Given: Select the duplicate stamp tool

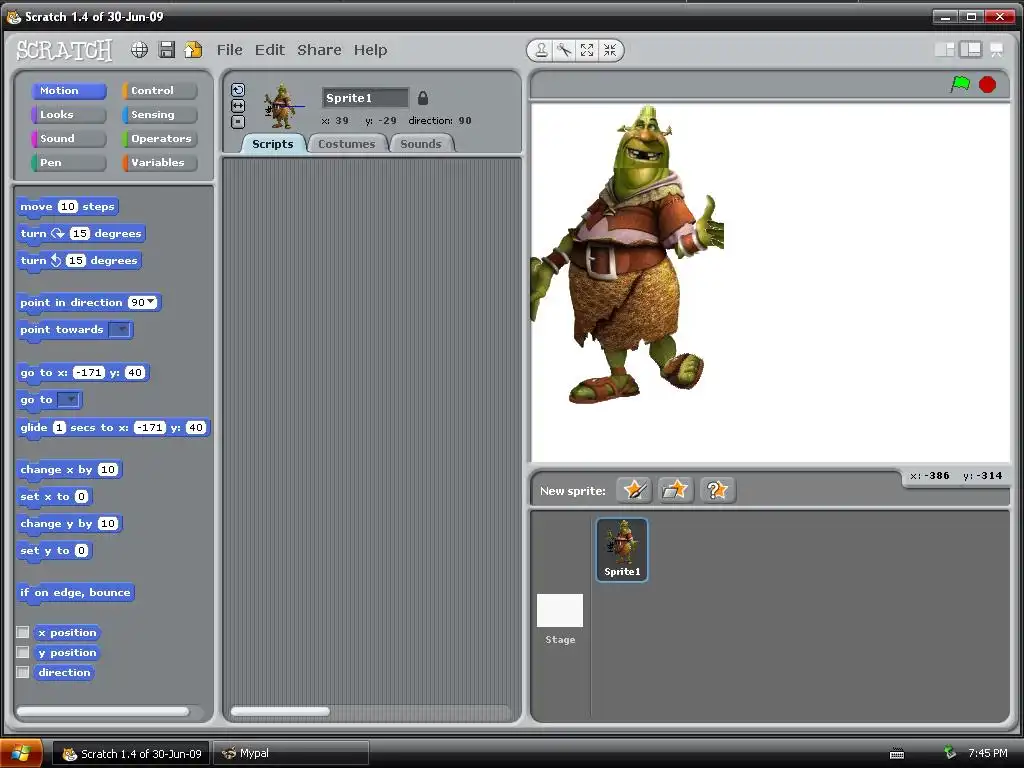Looking at the screenshot, I should (x=541, y=50).
